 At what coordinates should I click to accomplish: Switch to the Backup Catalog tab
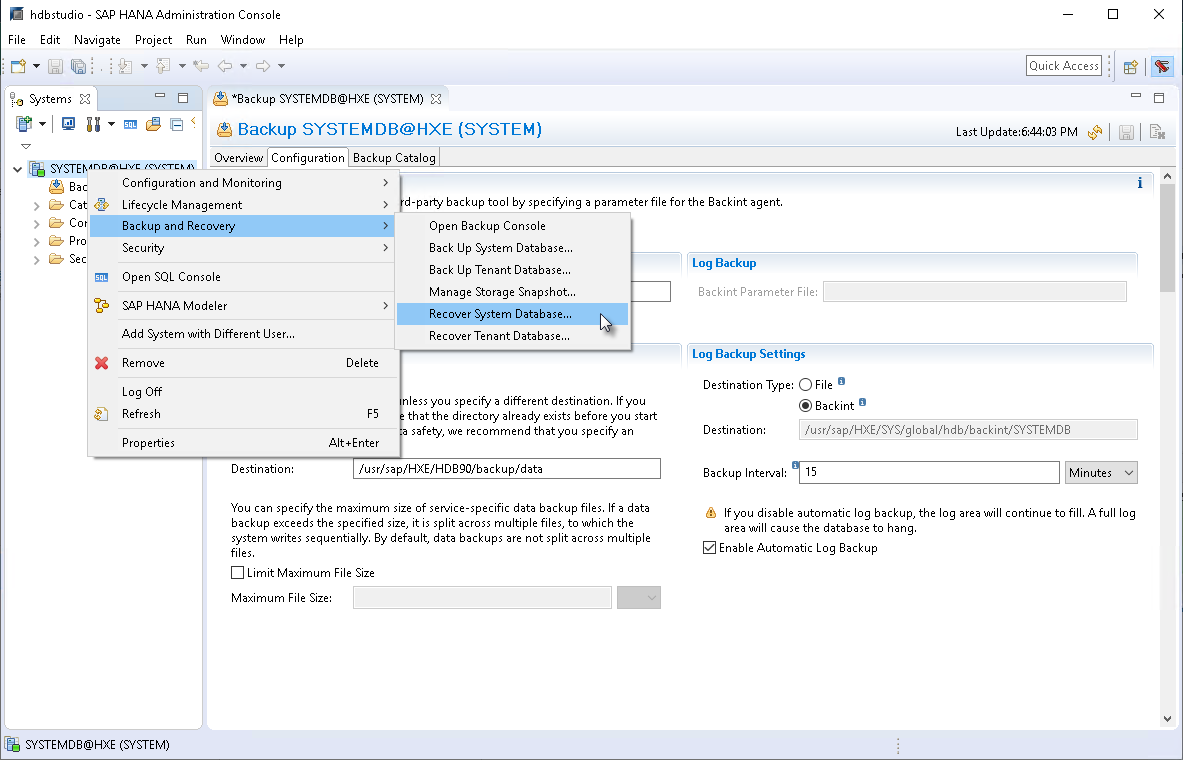(393, 157)
